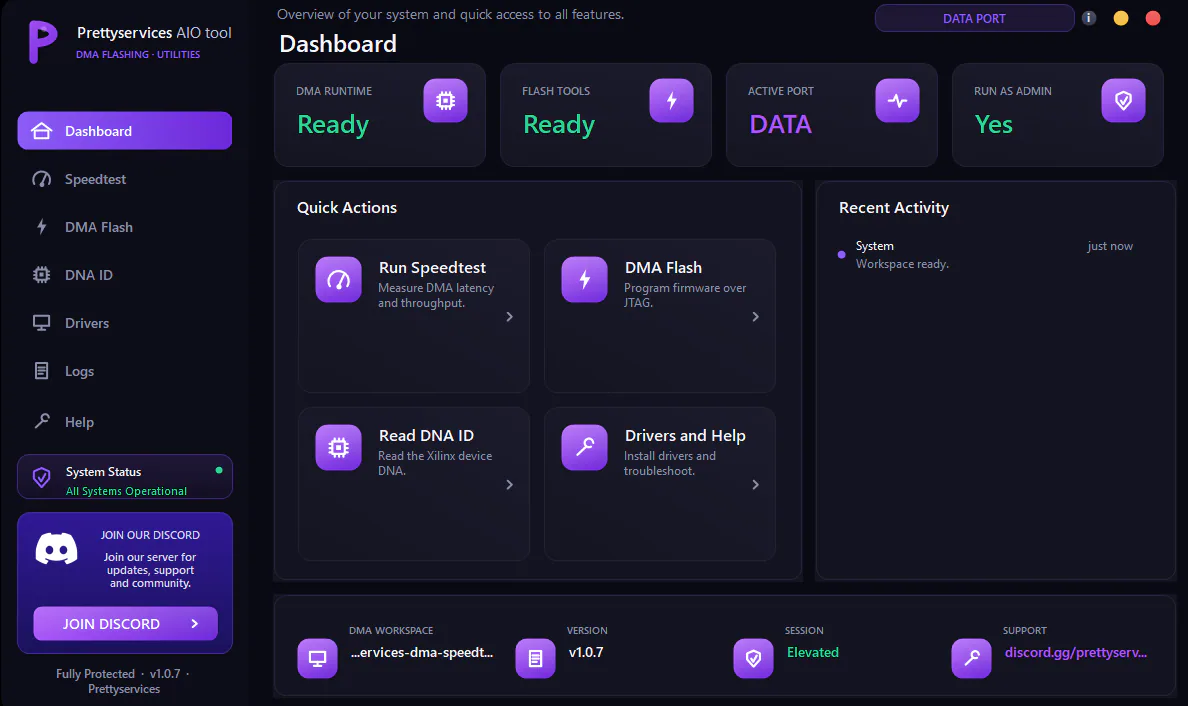Click the 'Recent Activity' heading

(x=894, y=208)
